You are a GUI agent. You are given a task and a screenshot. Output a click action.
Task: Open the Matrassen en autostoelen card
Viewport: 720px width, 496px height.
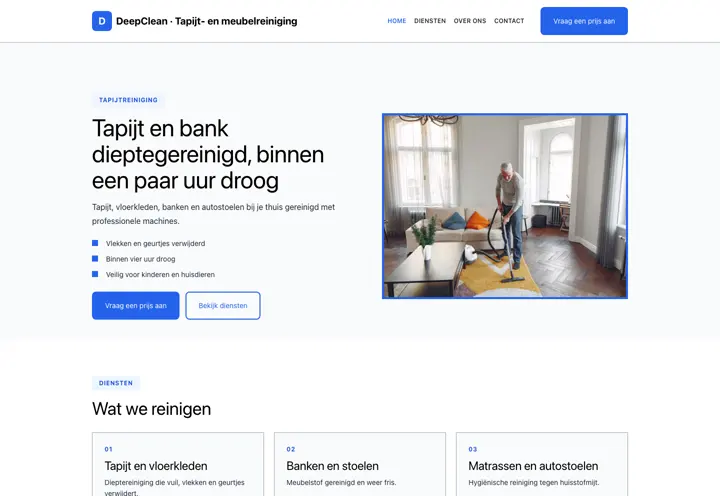coord(542,464)
